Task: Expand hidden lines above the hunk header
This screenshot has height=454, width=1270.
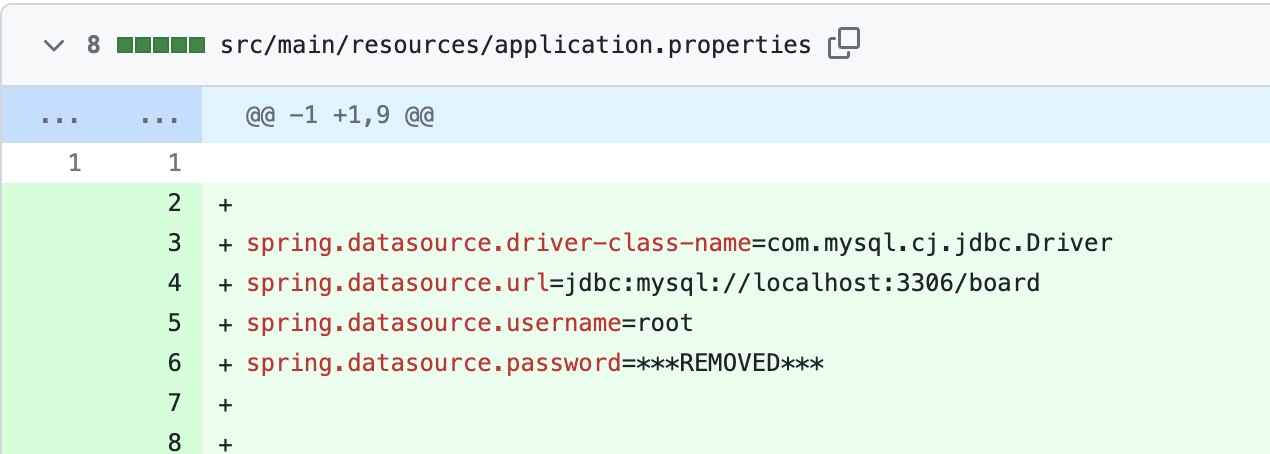Action: click(101, 116)
